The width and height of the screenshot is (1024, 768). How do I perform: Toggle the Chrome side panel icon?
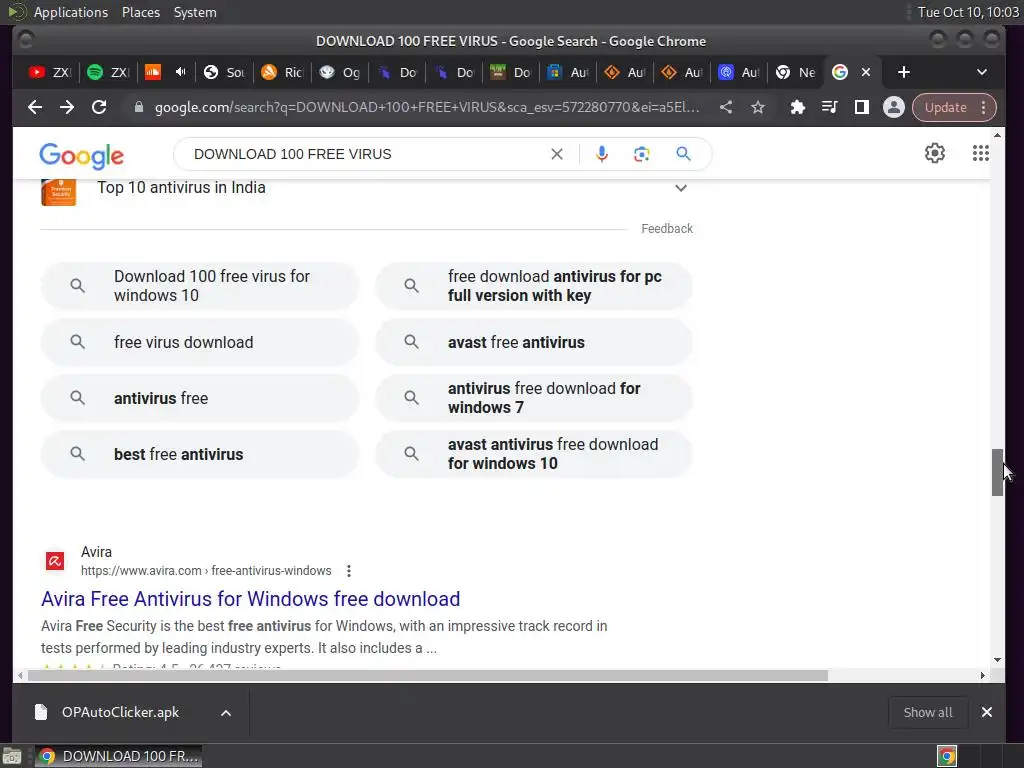coord(861,107)
